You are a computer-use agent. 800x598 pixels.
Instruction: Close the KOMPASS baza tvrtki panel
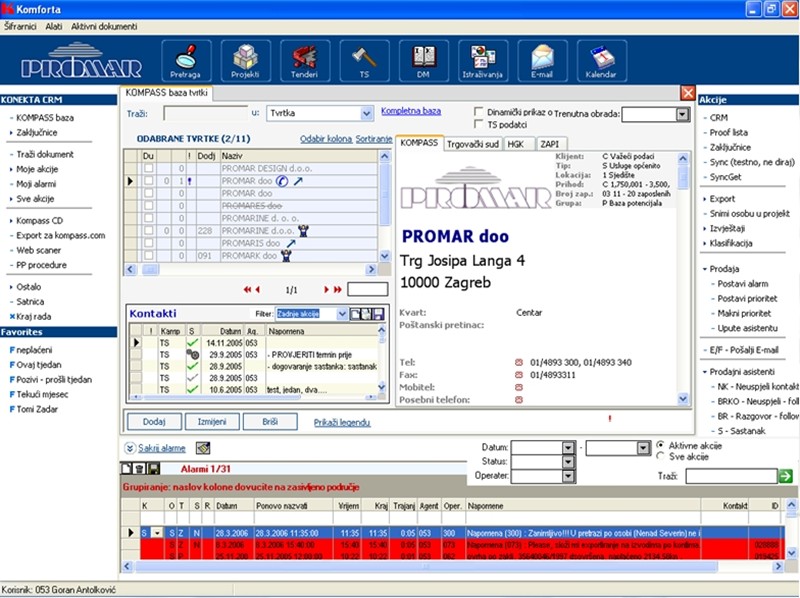click(687, 92)
